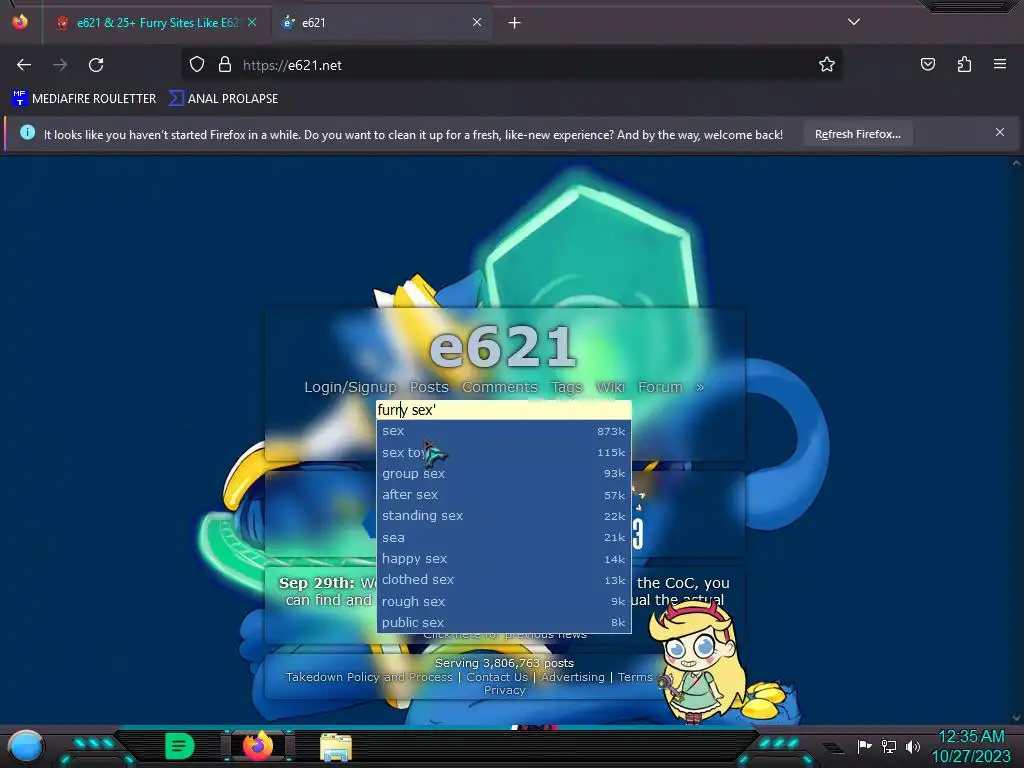Viewport: 1024px width, 768px height.
Task: Dismiss the Firefox notification bar
Action: click(999, 133)
